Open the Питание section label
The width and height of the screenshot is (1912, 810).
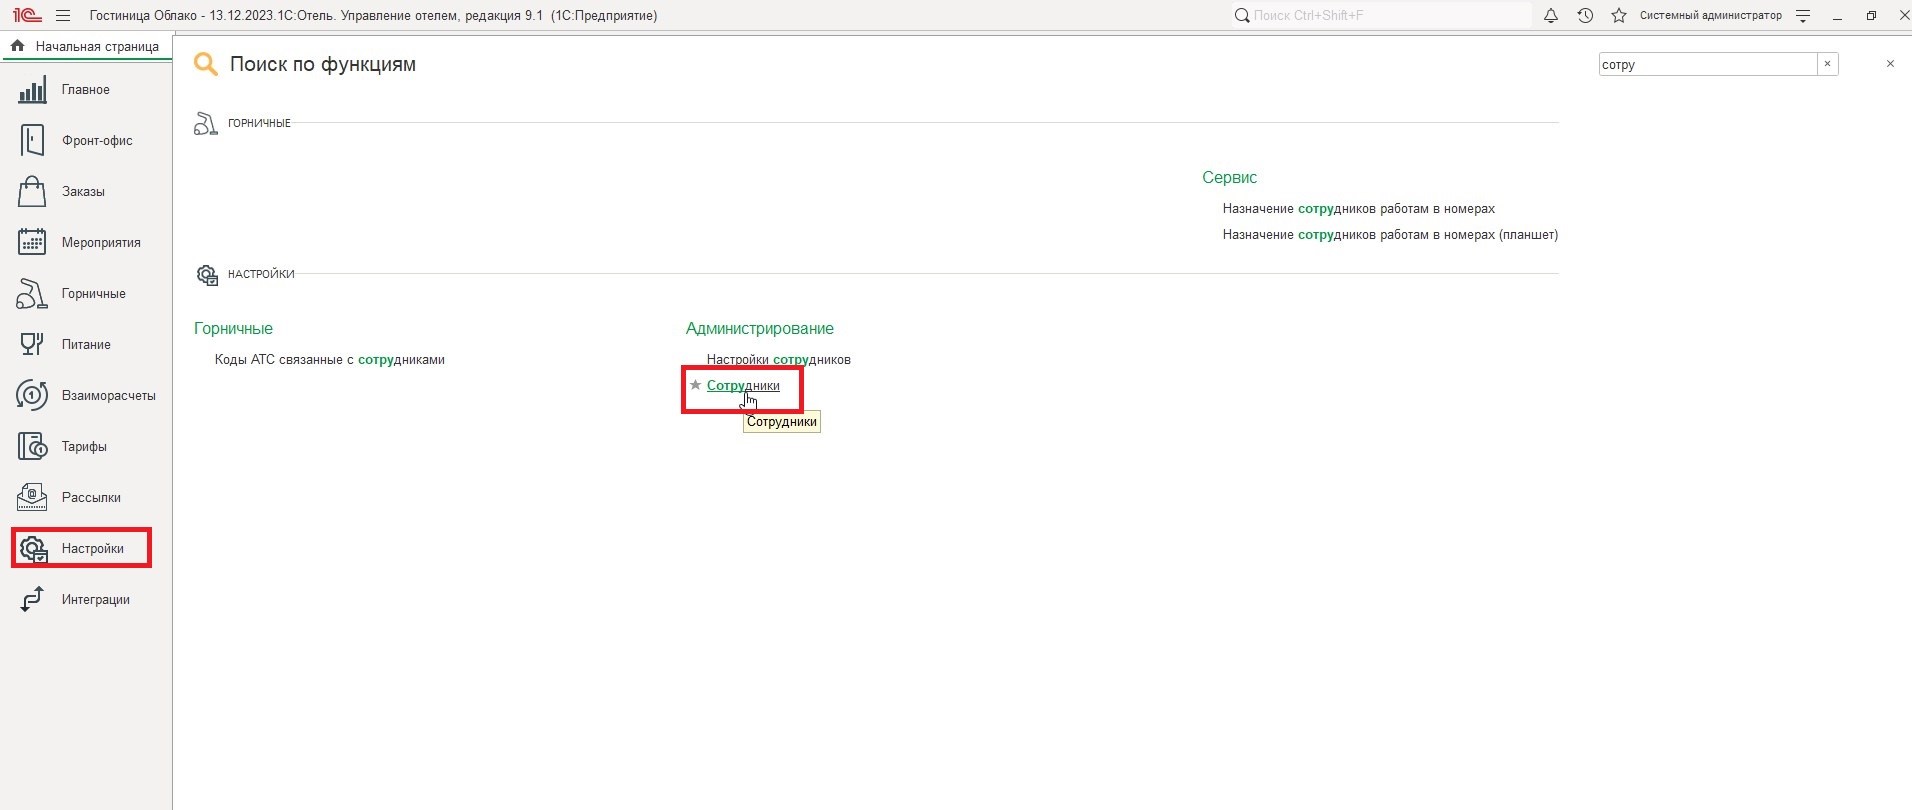[x=86, y=345]
